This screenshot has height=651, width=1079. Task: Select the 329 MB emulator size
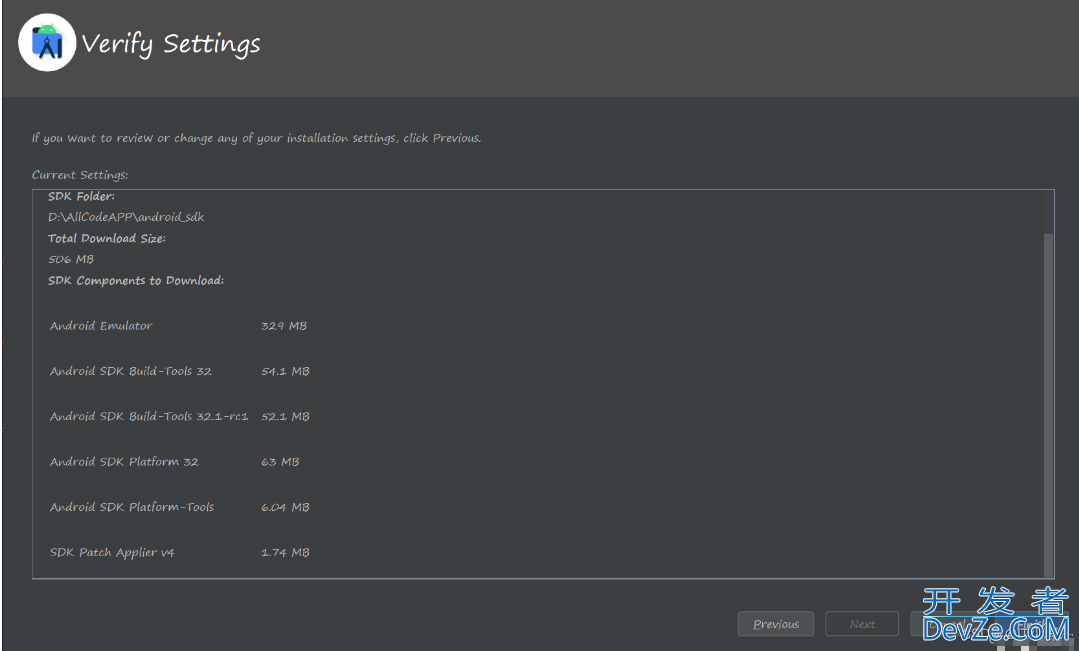[x=284, y=326]
